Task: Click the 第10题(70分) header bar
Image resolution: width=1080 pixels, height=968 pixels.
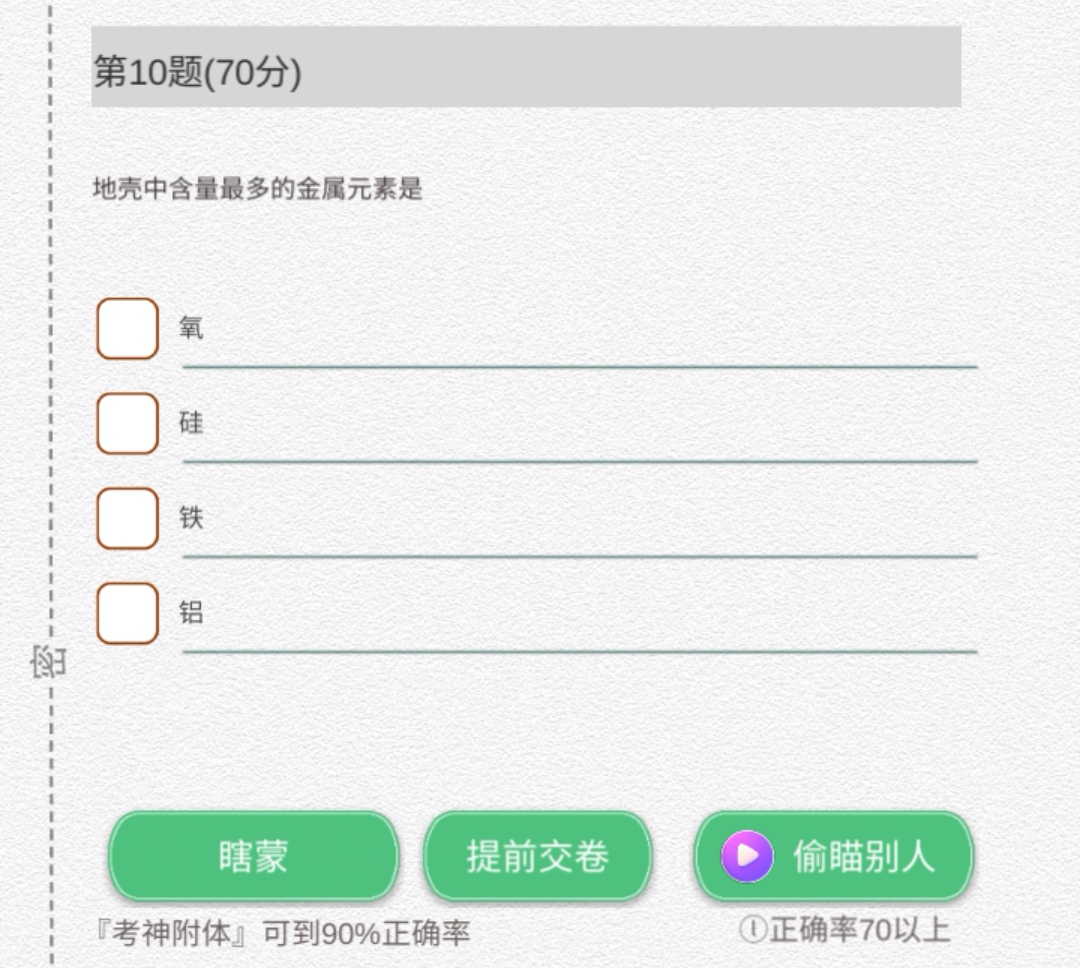Action: click(x=526, y=67)
